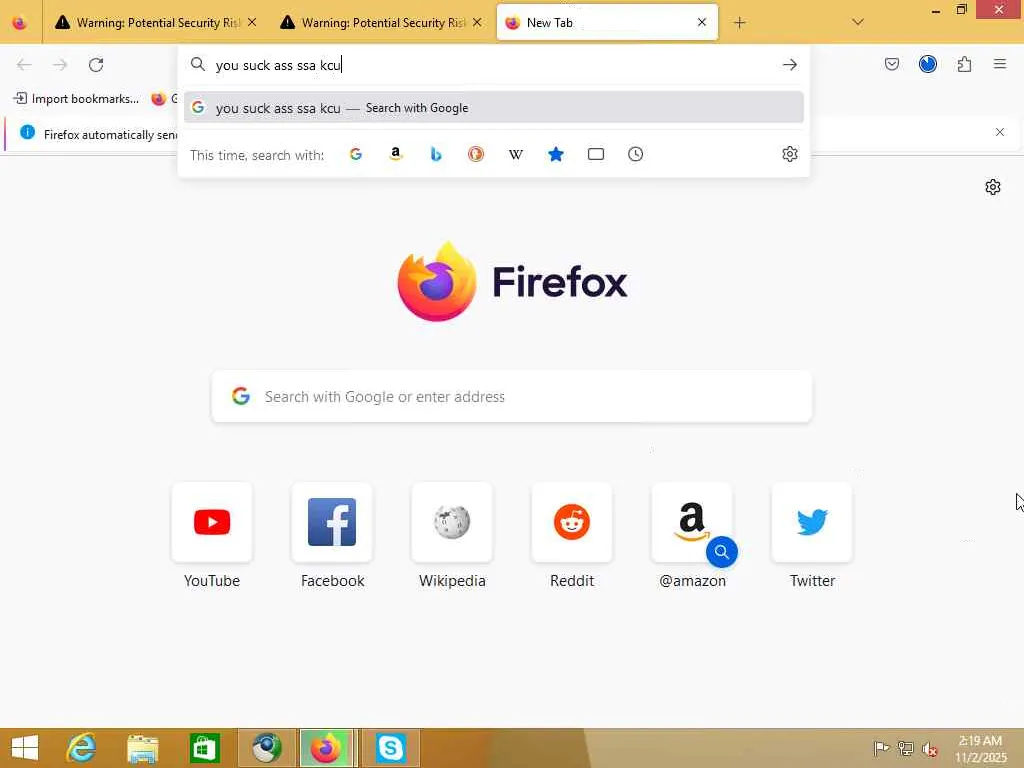Search this time with Amazon icon
This screenshot has height=768, width=1024.
coord(396,154)
